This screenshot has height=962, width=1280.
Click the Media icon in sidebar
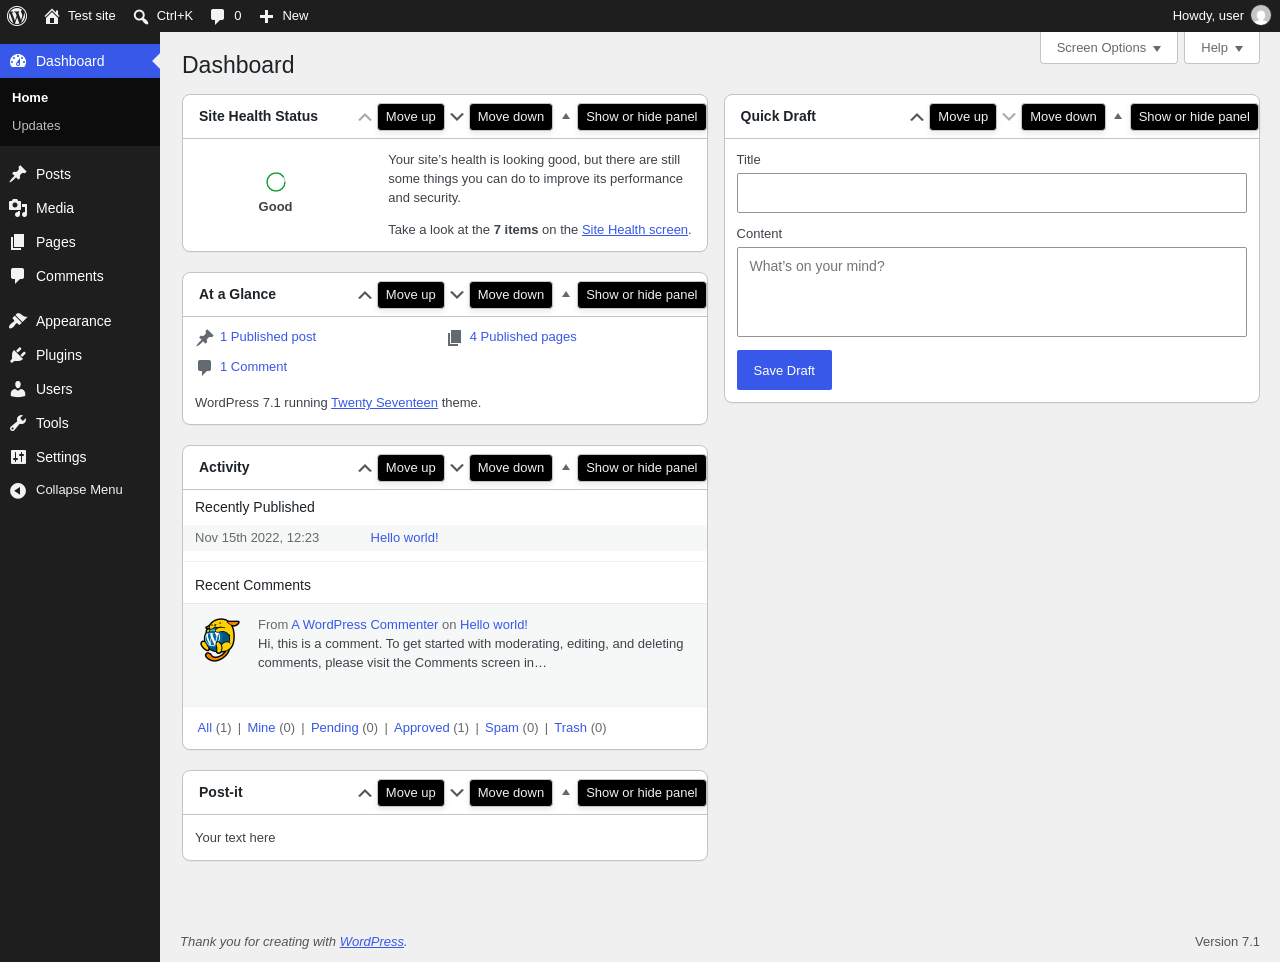[18, 208]
